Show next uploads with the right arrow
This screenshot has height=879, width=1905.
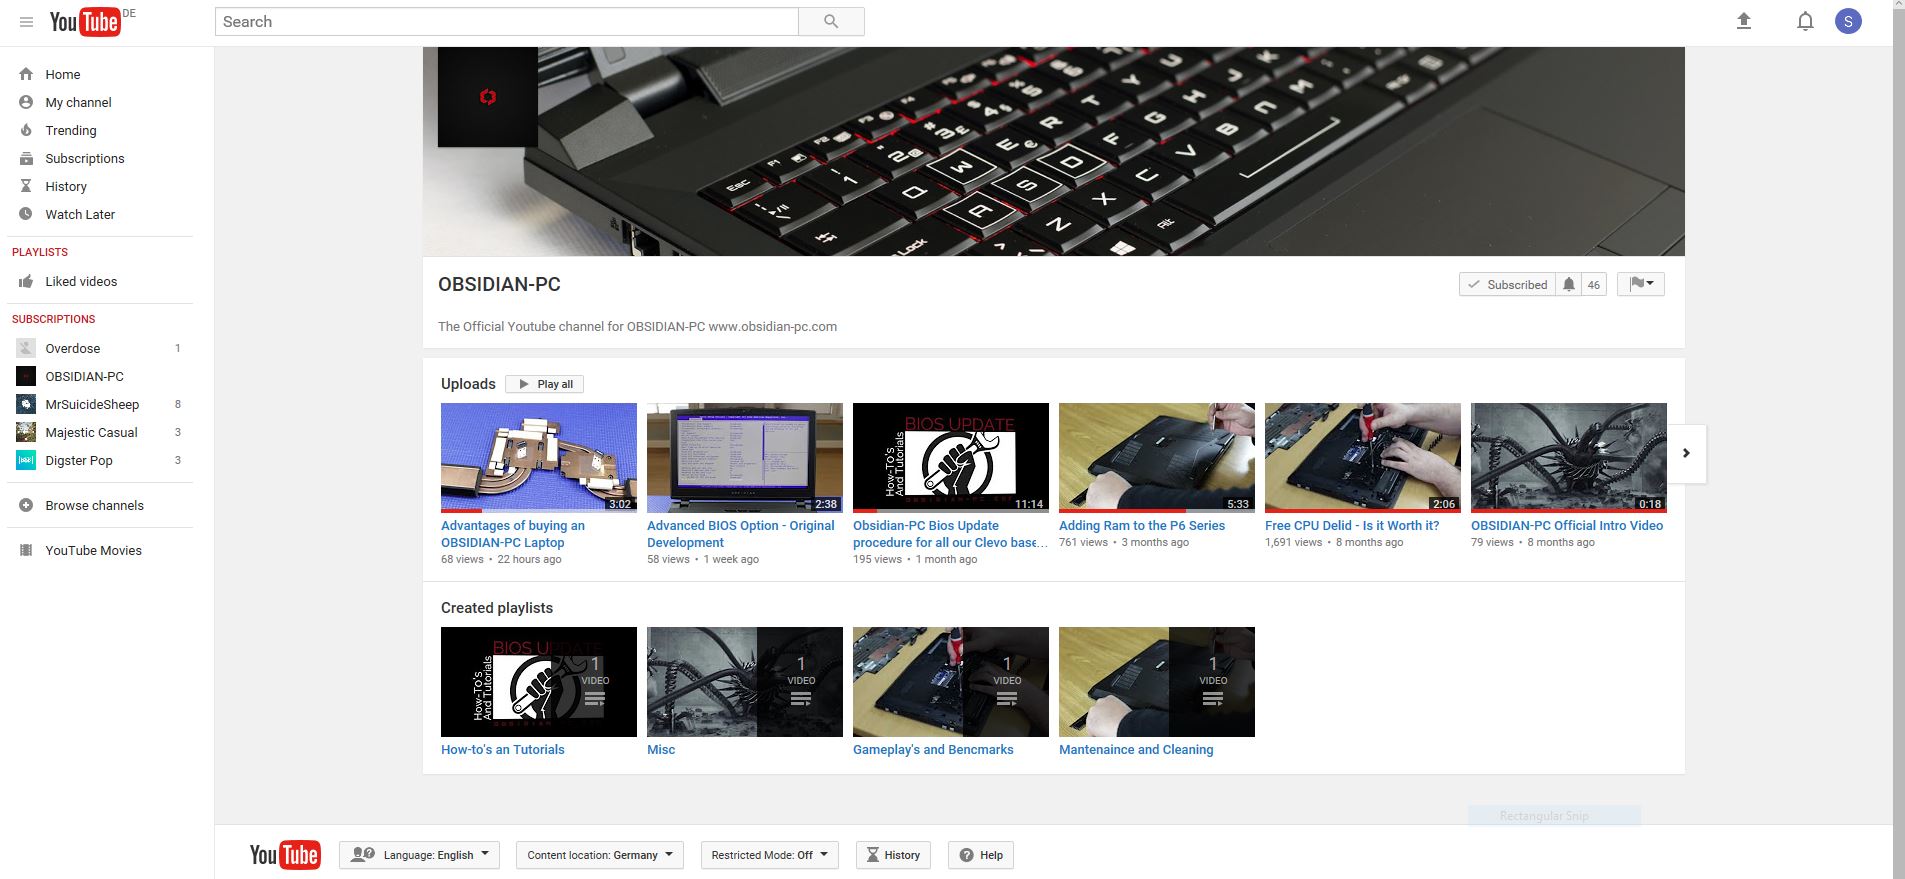tap(1686, 453)
